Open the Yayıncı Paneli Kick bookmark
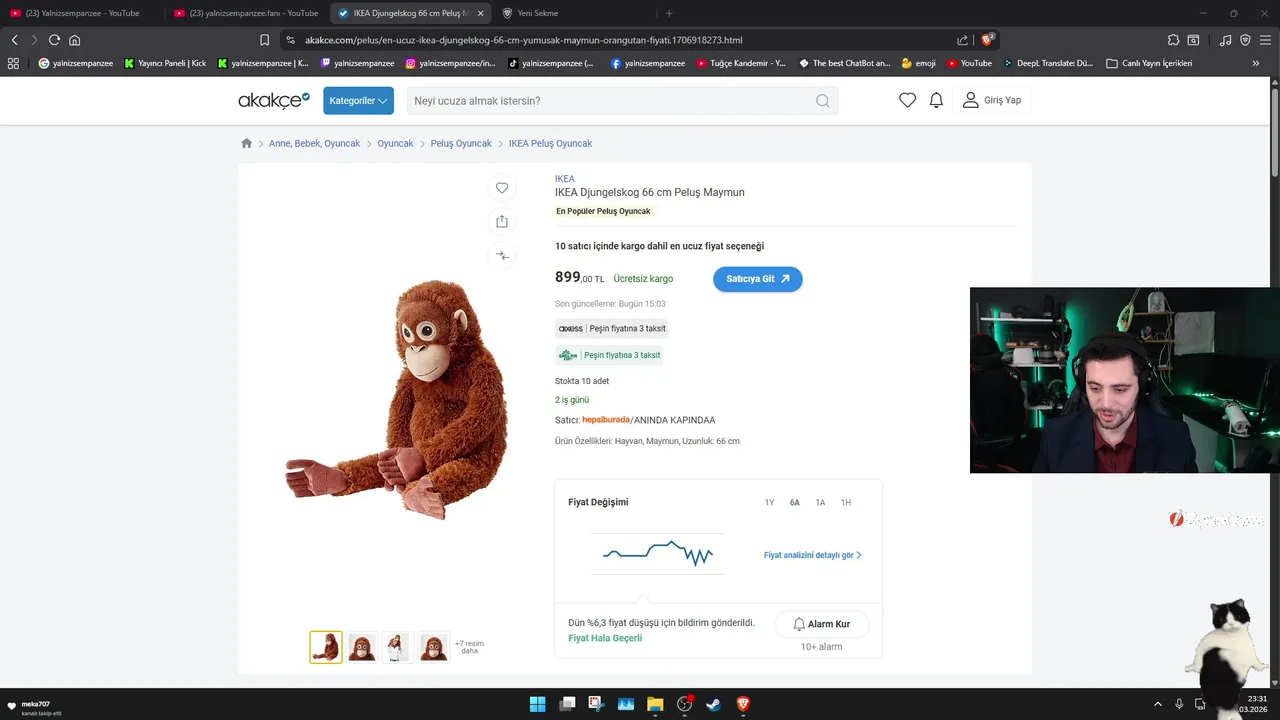 [x=165, y=63]
